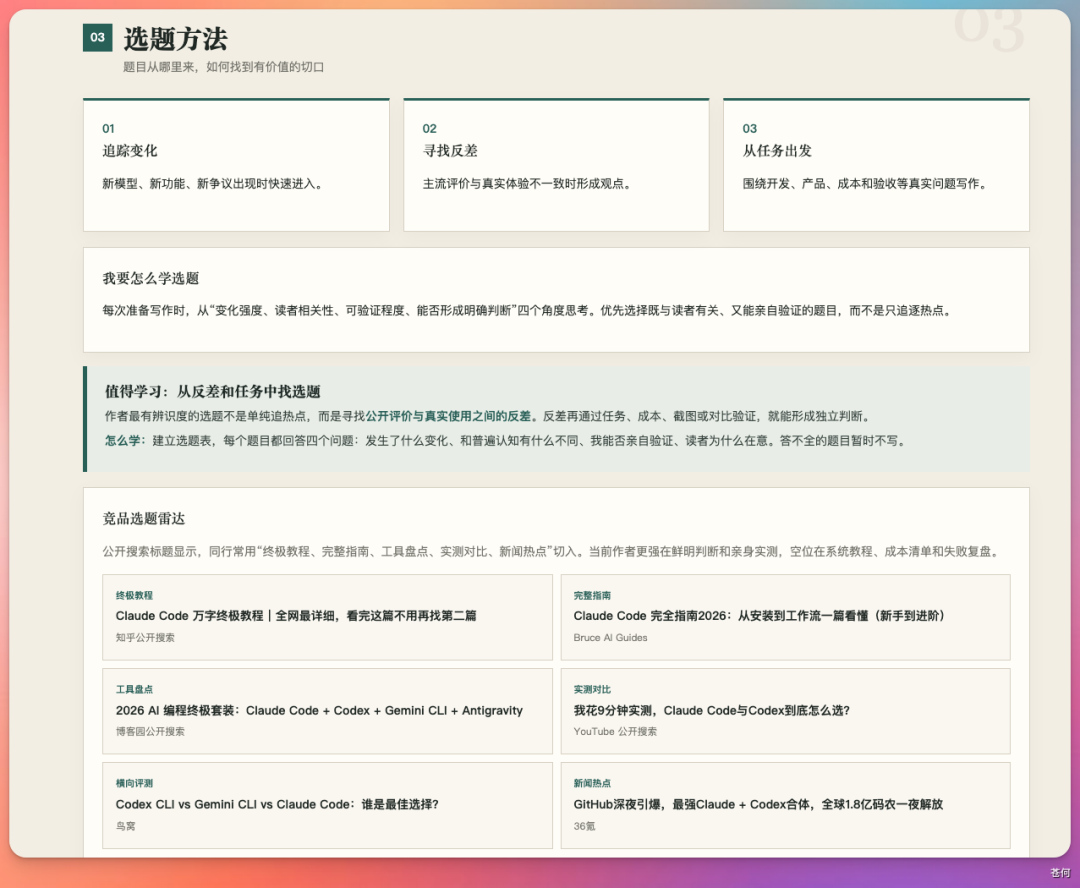Click number 03 in 从任务出发 card

[749, 129]
